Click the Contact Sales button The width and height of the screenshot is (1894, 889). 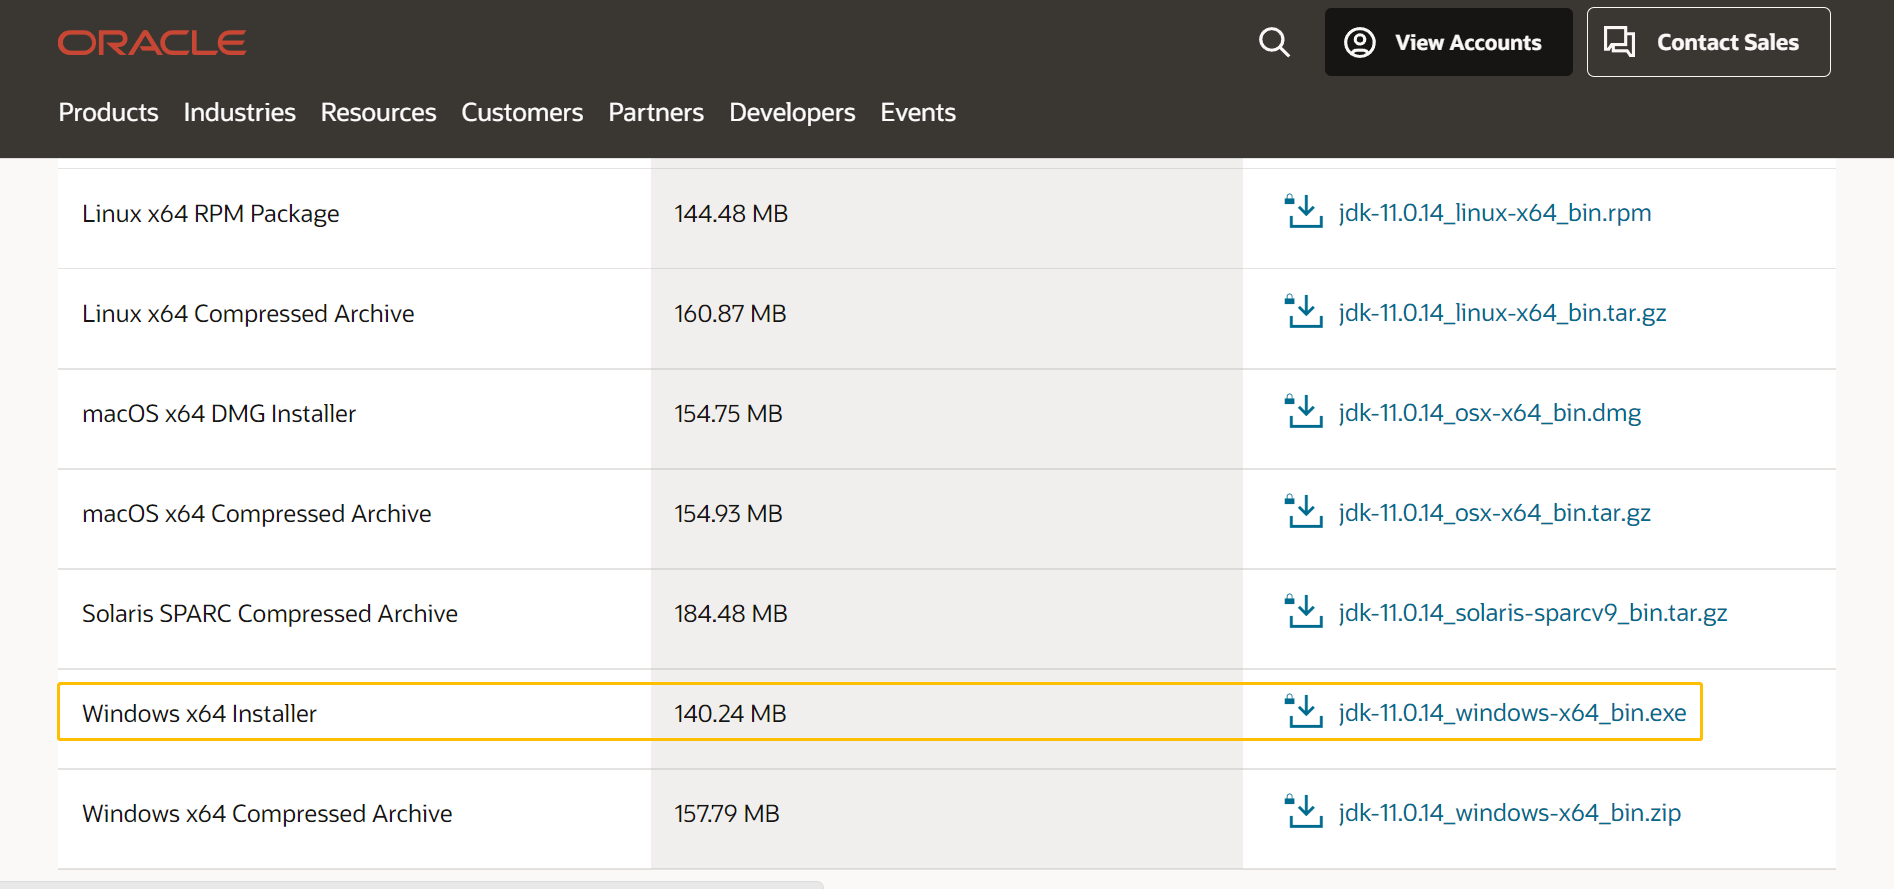(1708, 42)
